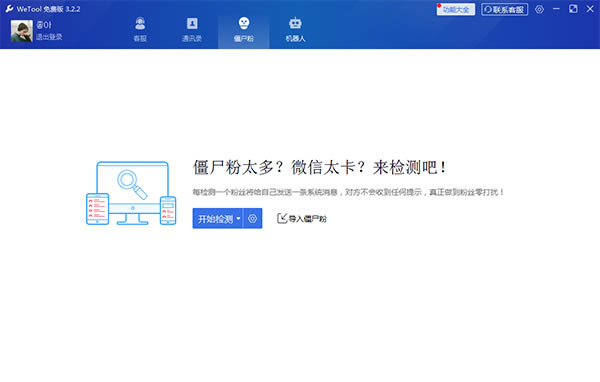Open detection settings gear beside 开始检测

pyautogui.click(x=253, y=219)
